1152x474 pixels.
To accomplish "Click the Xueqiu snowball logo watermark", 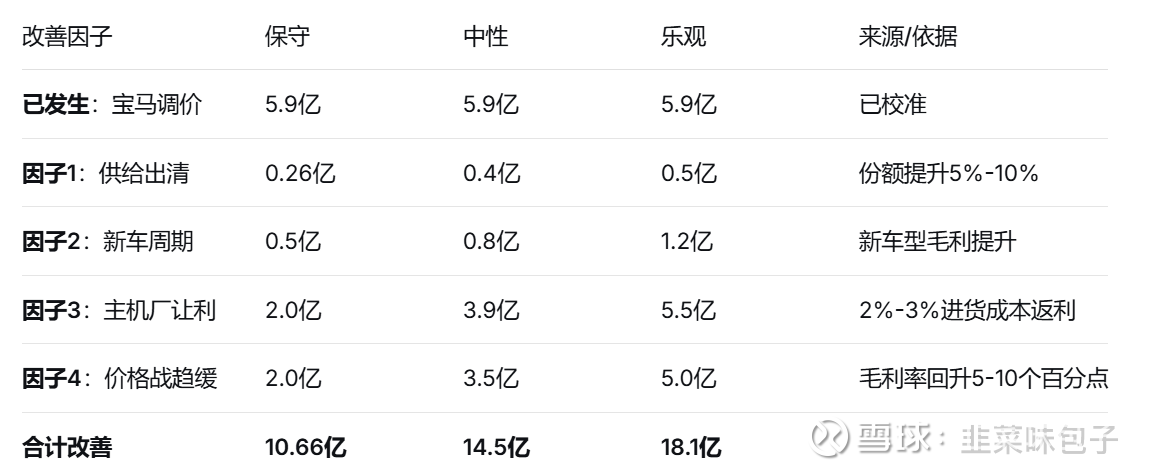I will 829,437.
